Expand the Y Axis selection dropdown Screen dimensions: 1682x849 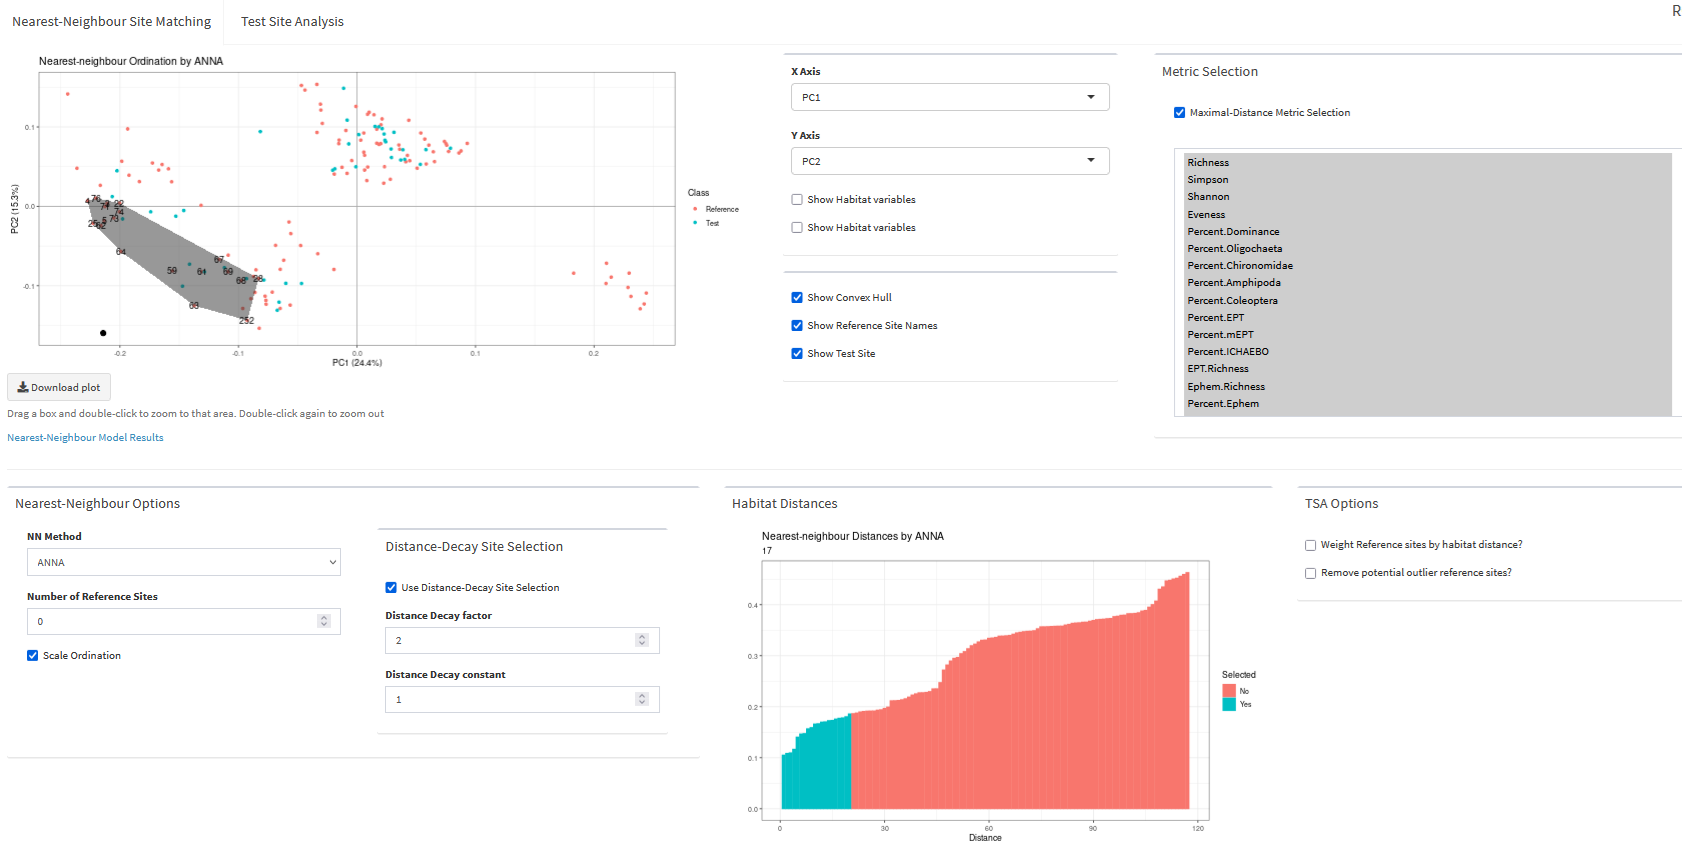click(x=949, y=161)
